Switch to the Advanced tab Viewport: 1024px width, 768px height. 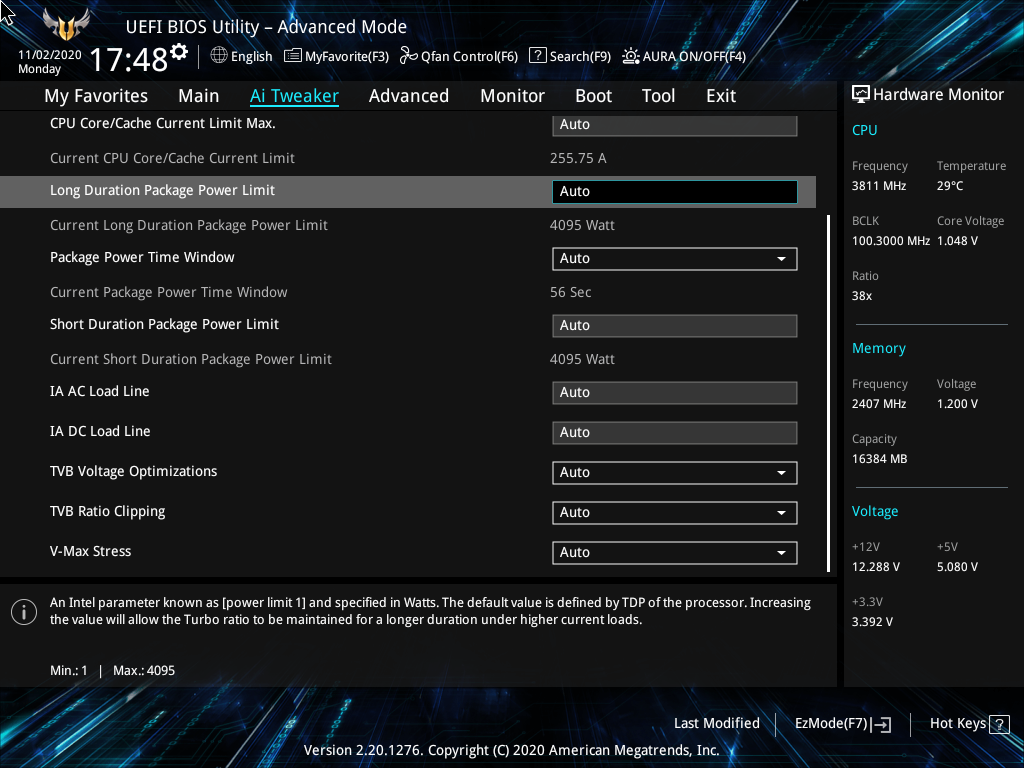coord(408,96)
